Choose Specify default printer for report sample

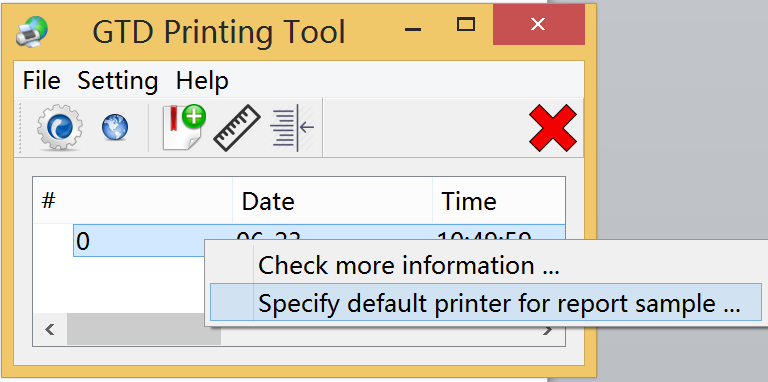(x=486, y=302)
